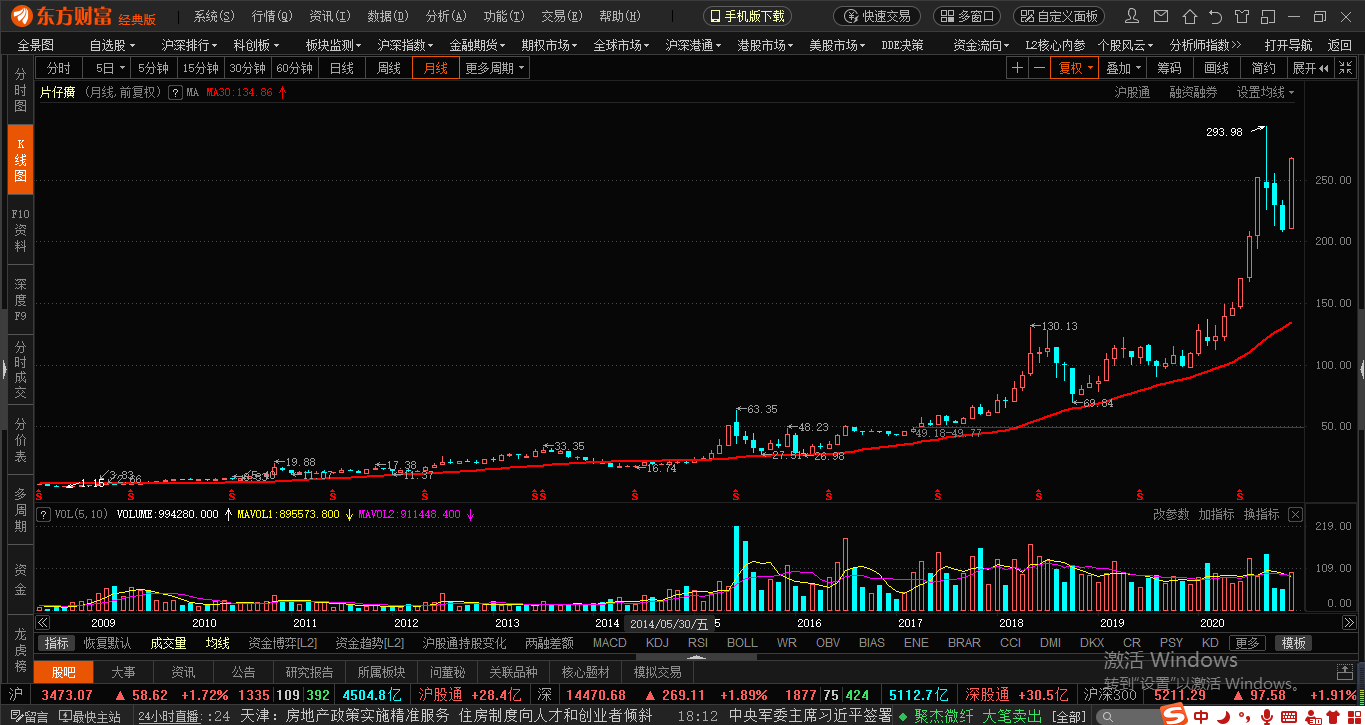
Task: Click the 手机版下载 button
Action: (747, 16)
